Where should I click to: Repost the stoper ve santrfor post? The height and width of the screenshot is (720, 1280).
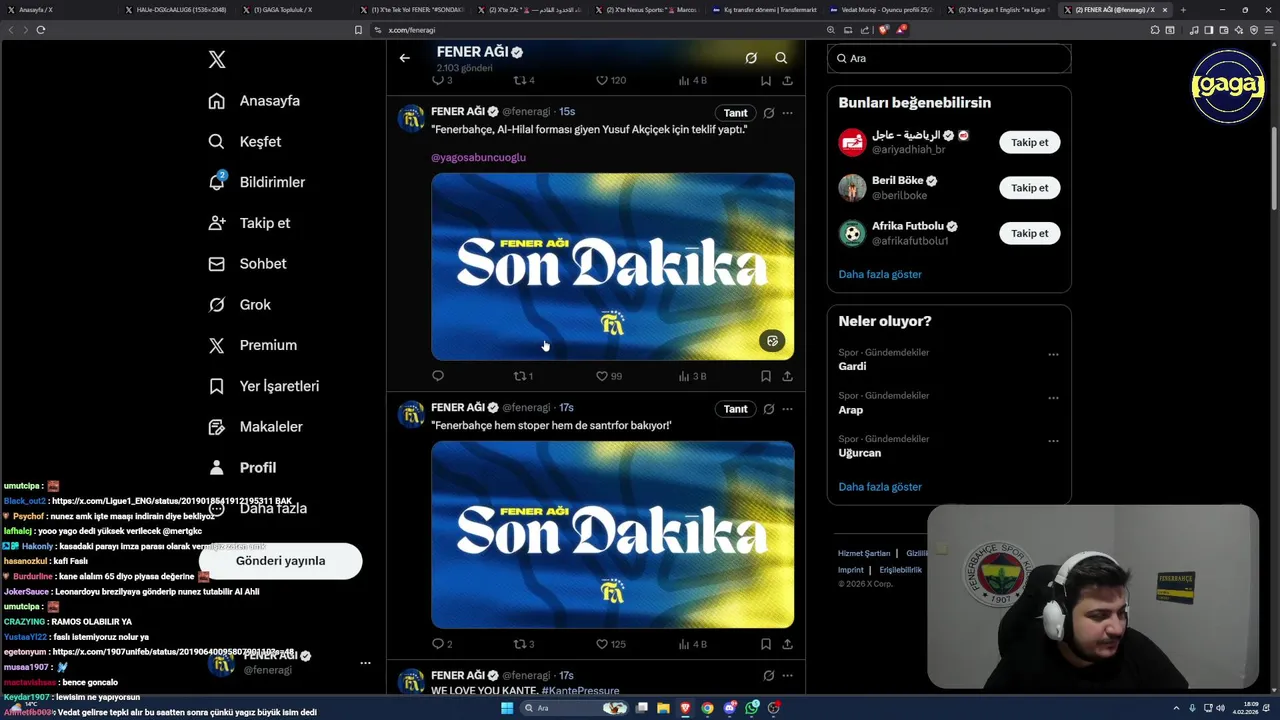coord(523,644)
